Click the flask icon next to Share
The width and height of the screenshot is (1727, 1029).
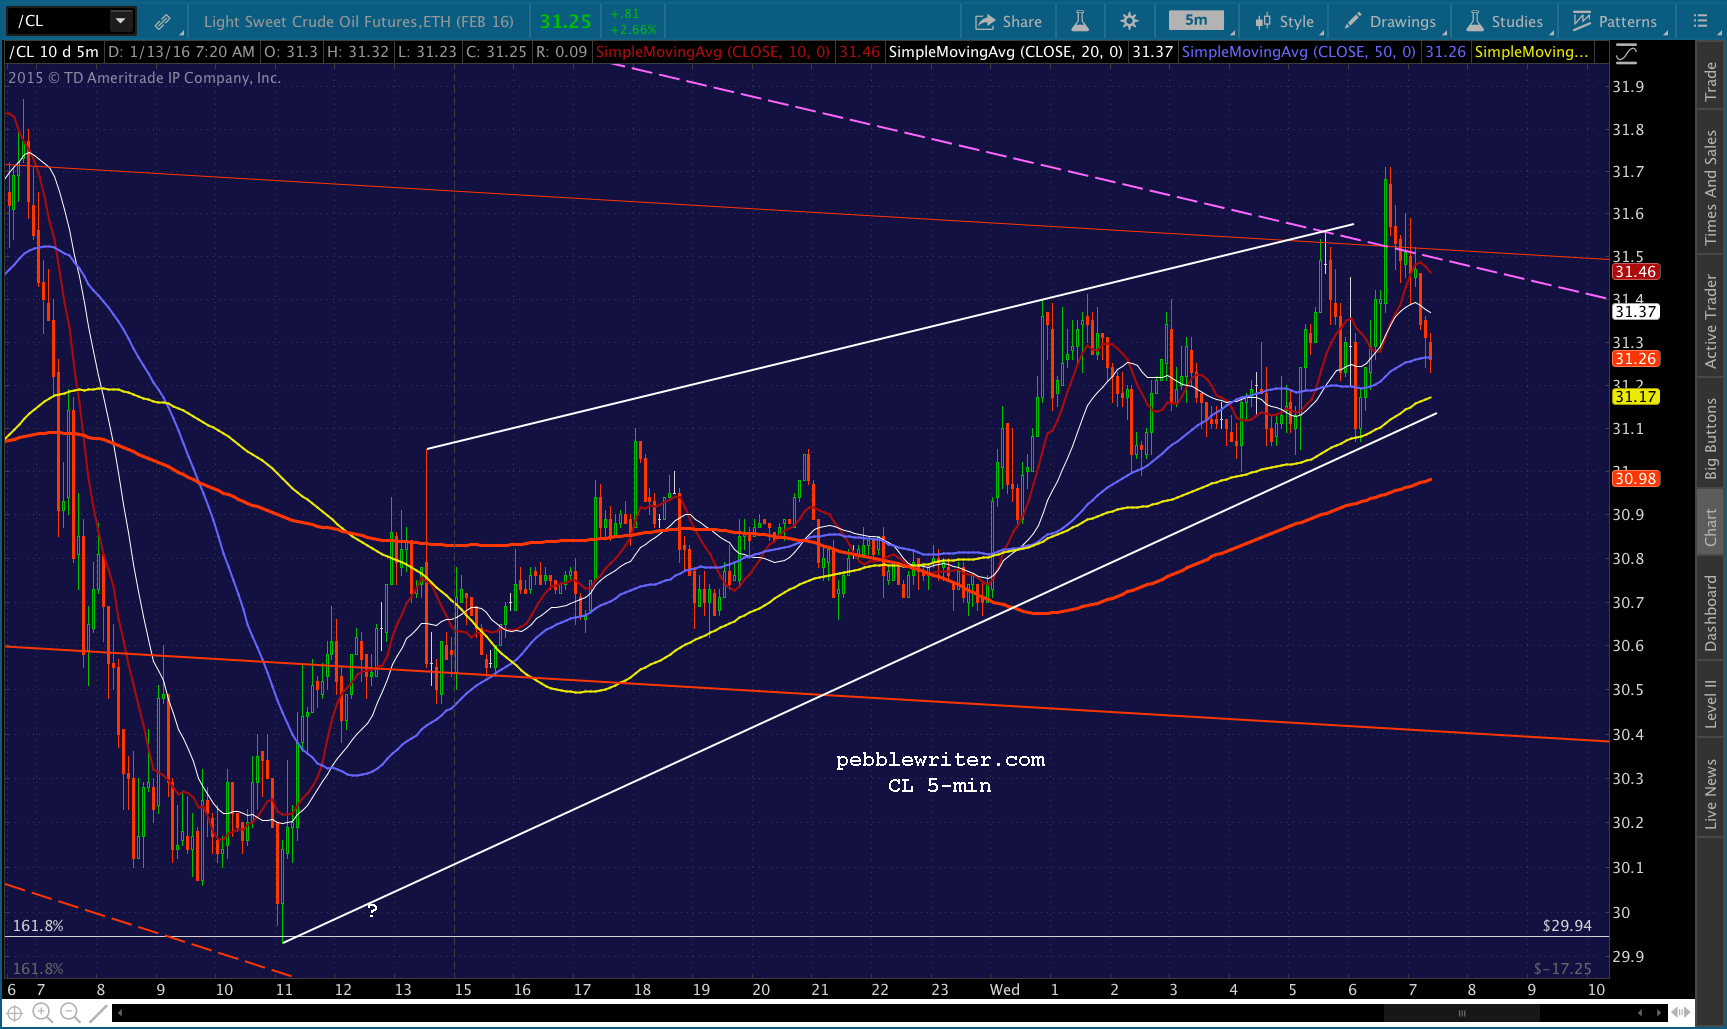point(1080,21)
